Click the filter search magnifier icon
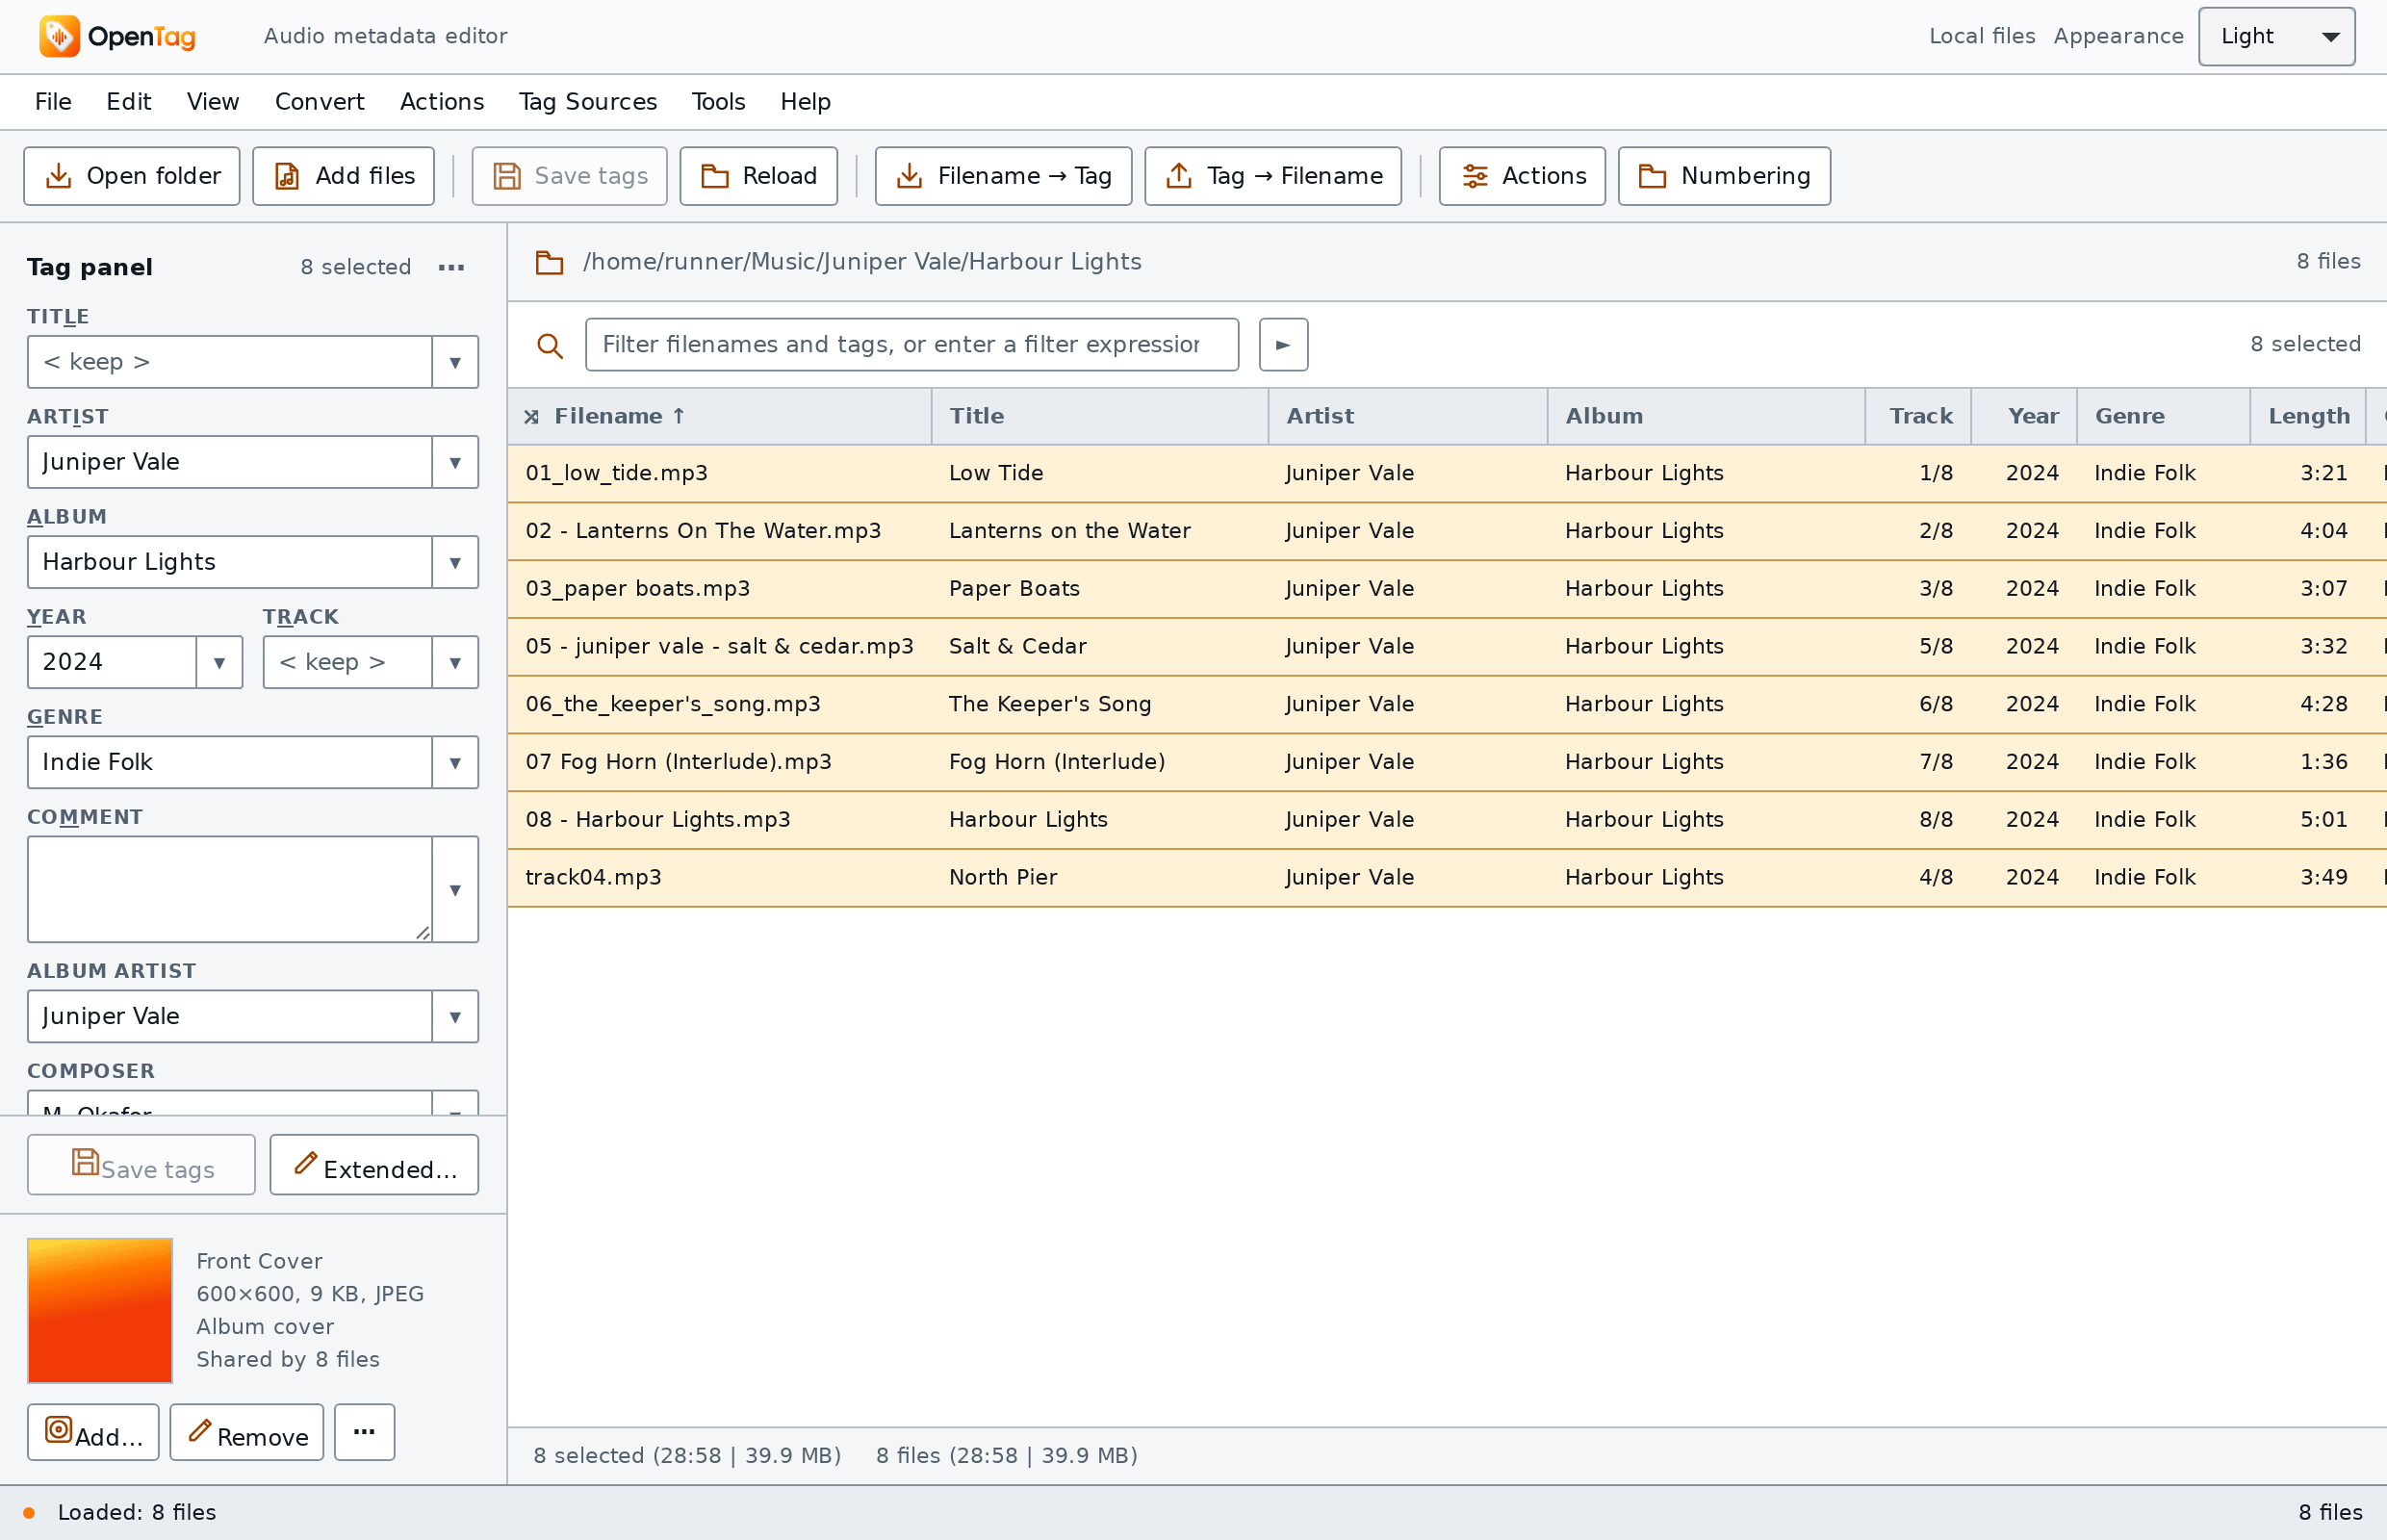The image size is (2387, 1540). [549, 345]
